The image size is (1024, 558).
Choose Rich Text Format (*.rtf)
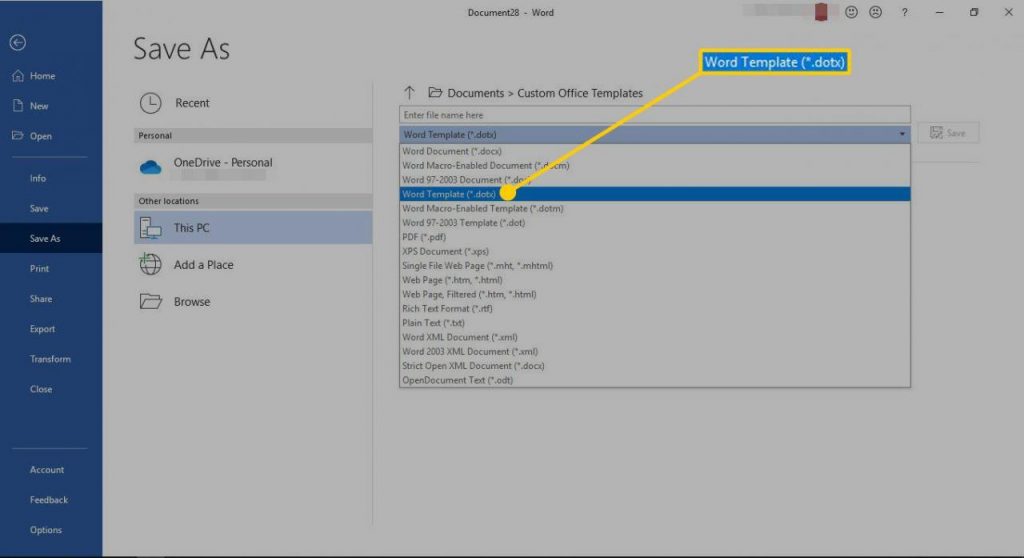(x=654, y=309)
